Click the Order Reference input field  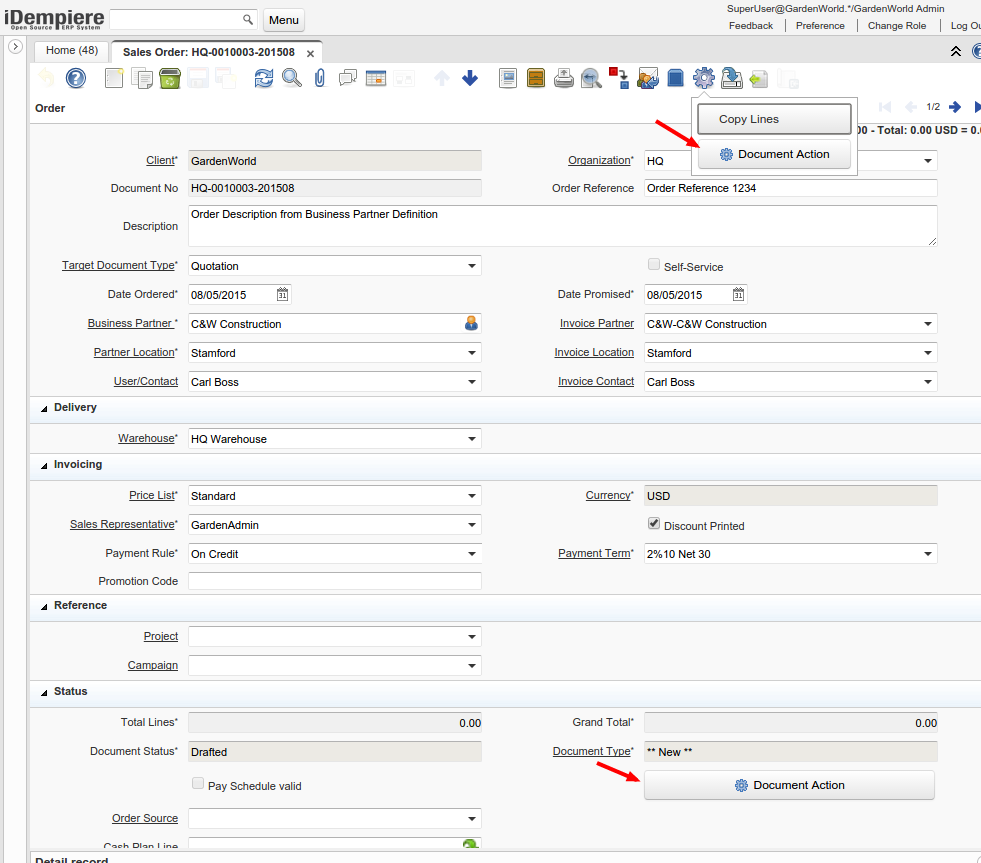click(x=790, y=188)
